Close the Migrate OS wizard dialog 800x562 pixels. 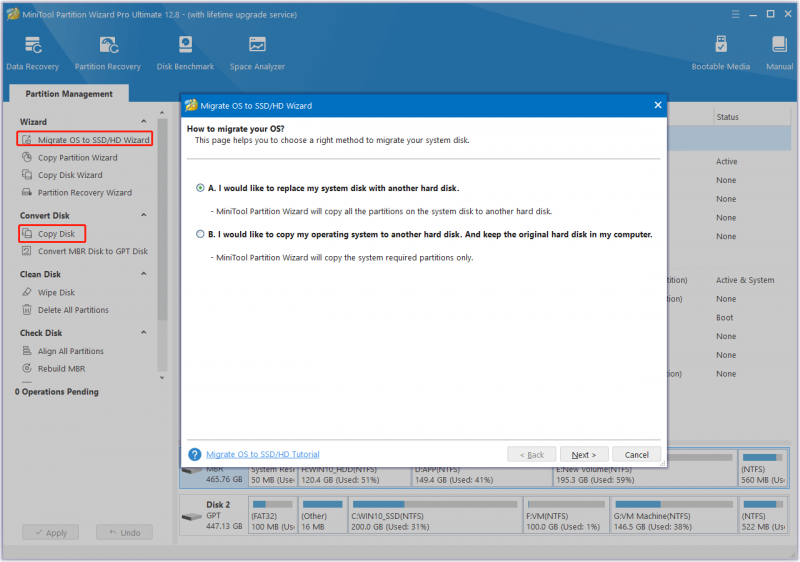[658, 105]
